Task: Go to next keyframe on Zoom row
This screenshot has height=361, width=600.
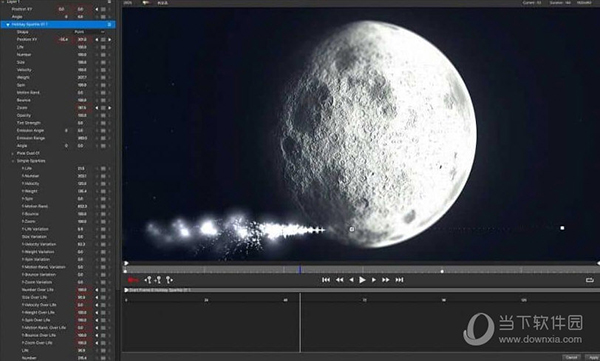Action: (109, 108)
